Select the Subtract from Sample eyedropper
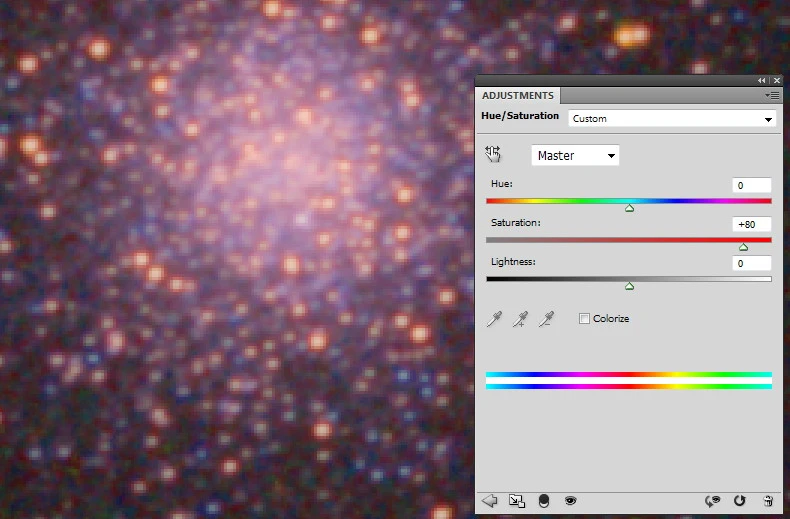Image resolution: width=790 pixels, height=519 pixels. pos(545,319)
